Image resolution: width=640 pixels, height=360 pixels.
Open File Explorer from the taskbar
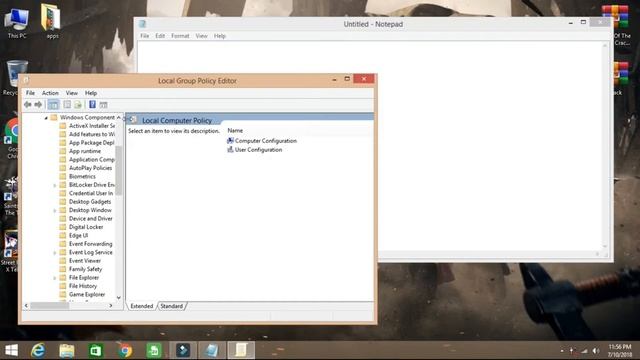67,350
